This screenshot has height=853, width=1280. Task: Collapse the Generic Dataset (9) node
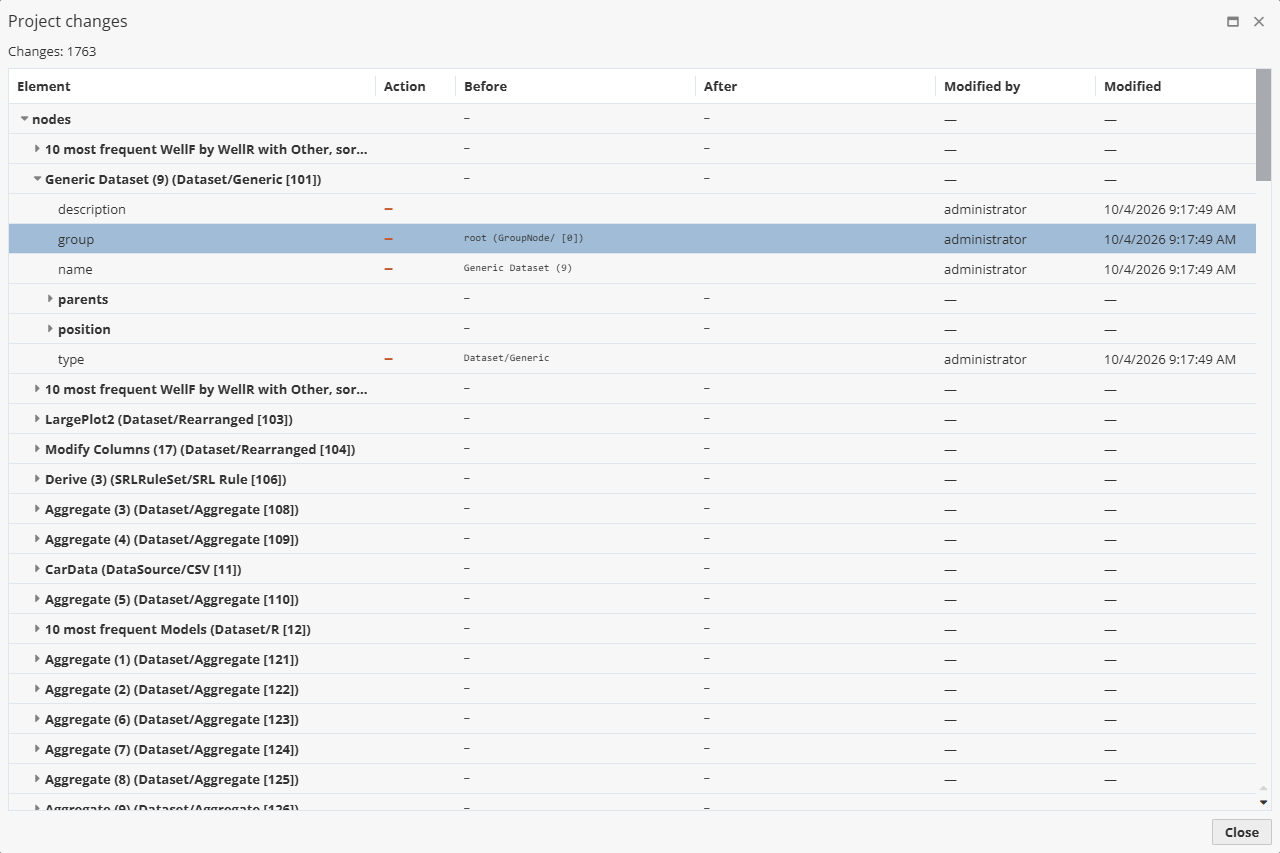37,179
